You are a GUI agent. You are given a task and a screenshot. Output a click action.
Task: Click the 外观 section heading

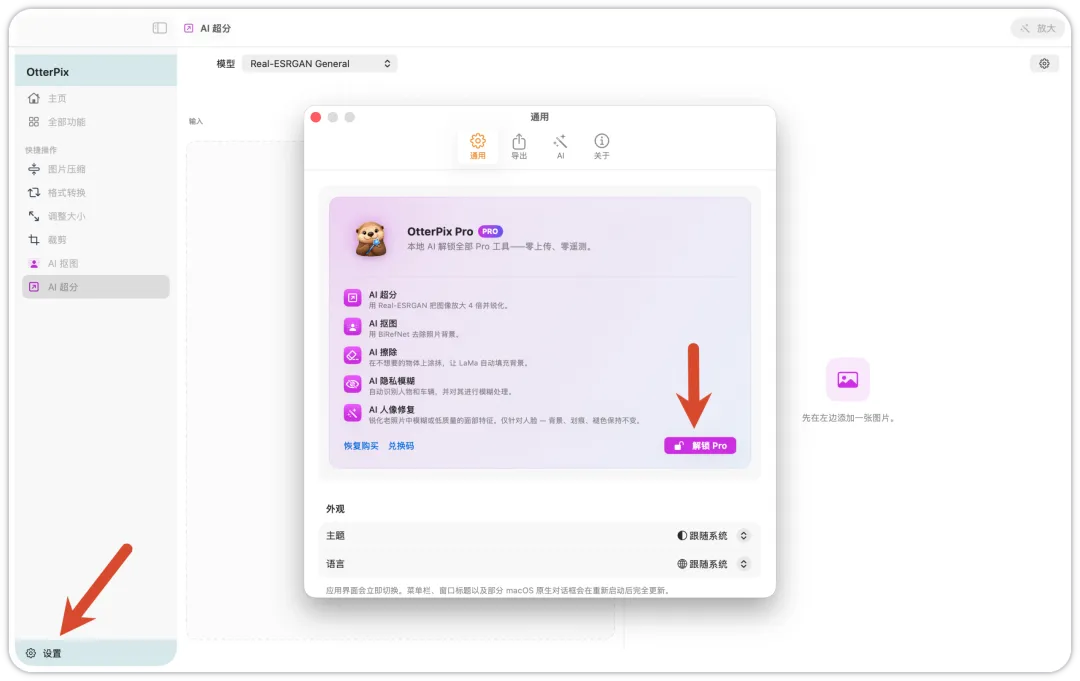click(335, 509)
